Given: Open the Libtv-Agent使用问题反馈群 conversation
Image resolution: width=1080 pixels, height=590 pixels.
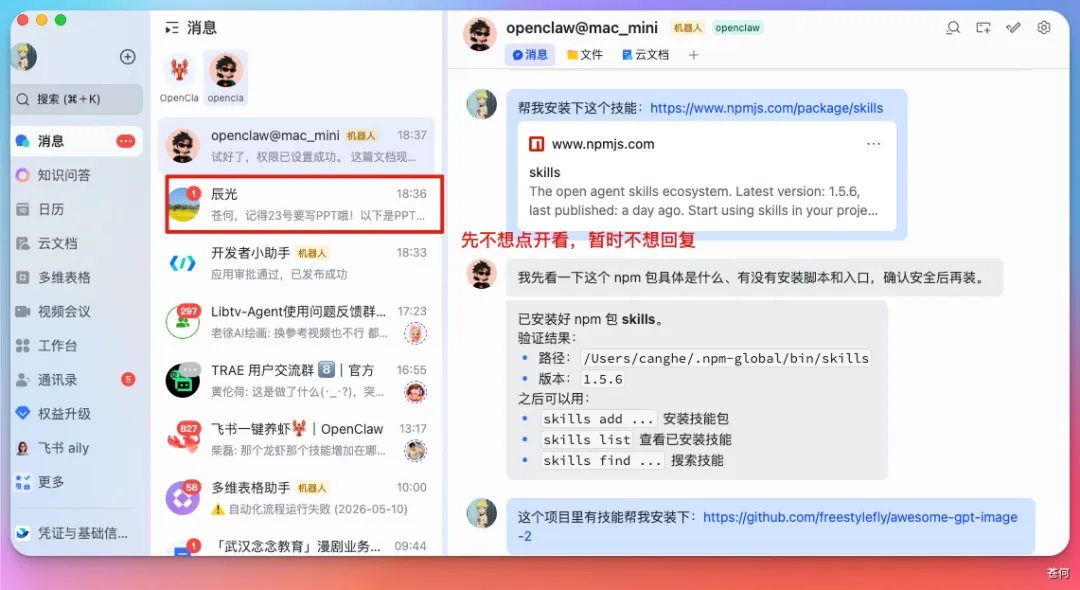Looking at the screenshot, I should click(296, 322).
